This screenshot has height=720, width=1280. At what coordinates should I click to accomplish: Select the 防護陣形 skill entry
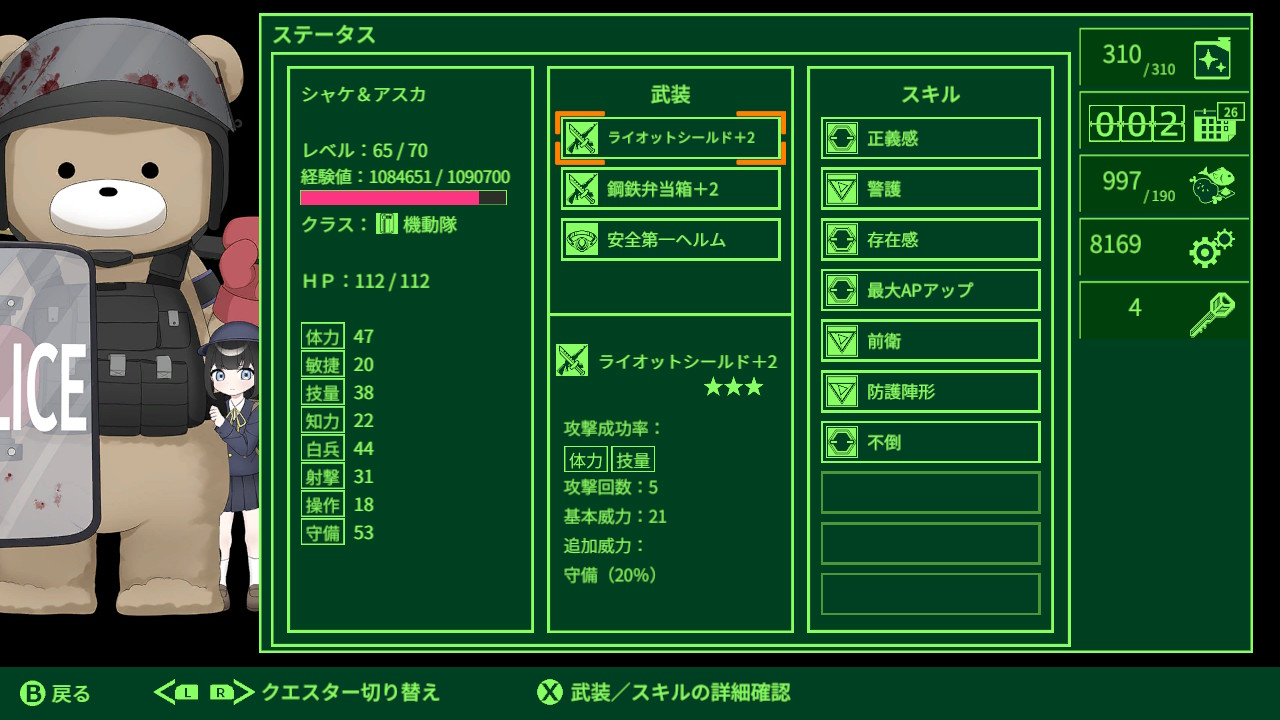pyautogui.click(x=931, y=392)
